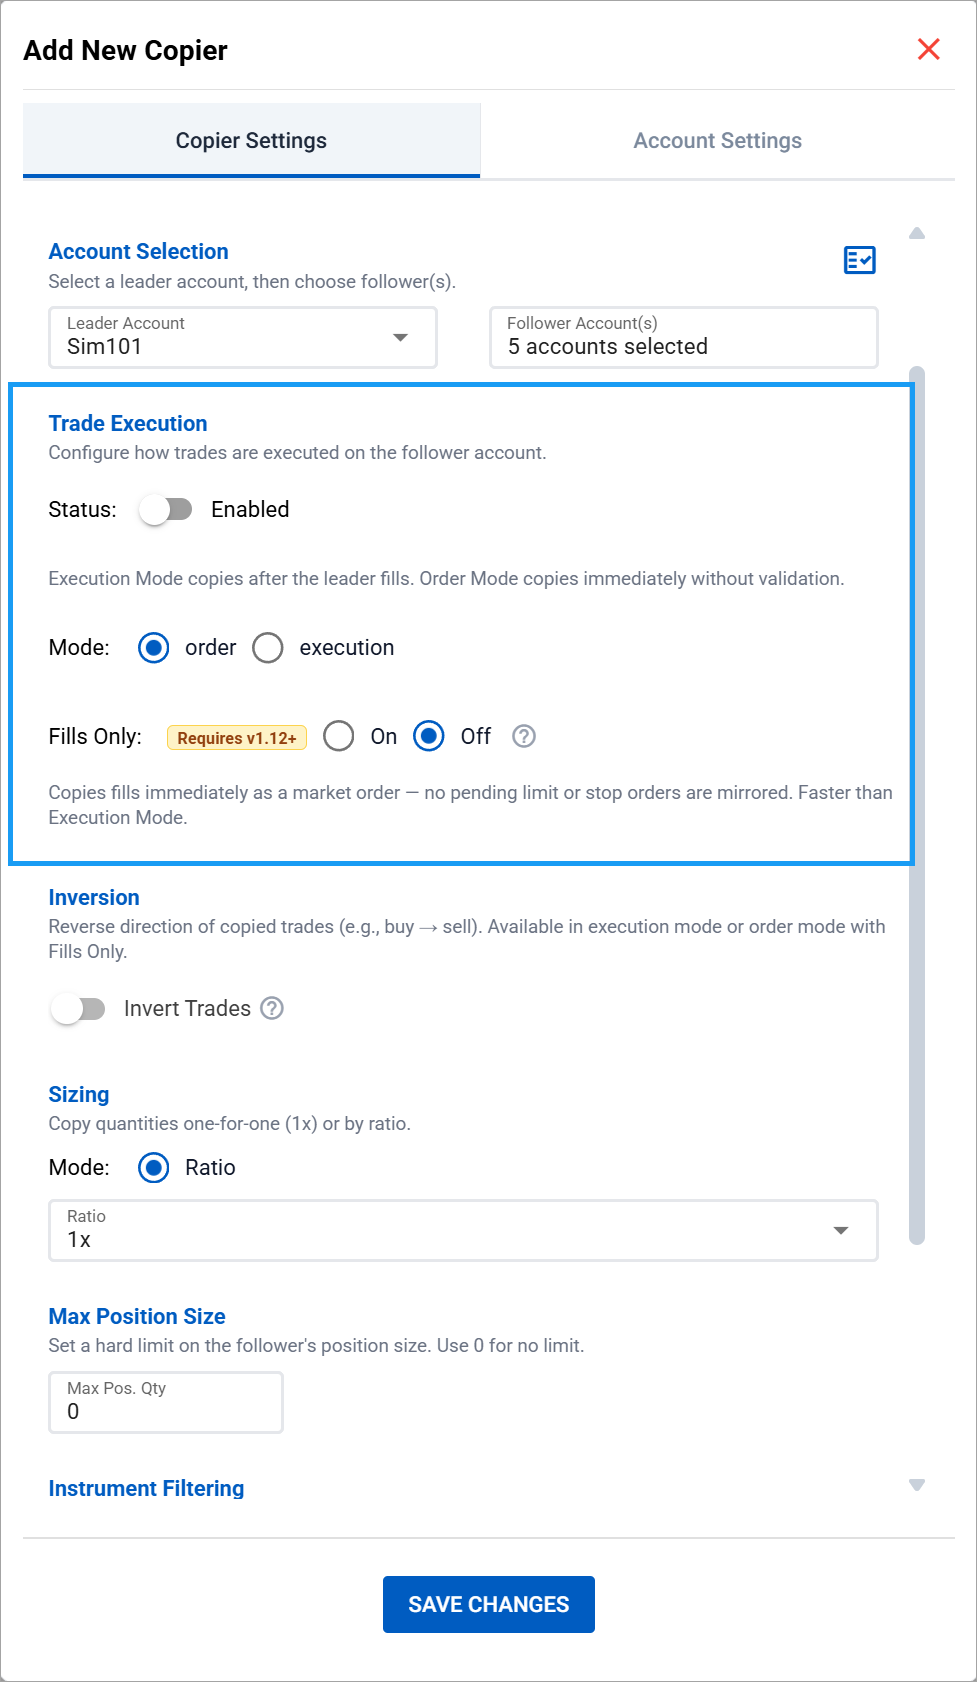
Task: Click the scroll down arrow
Action: click(917, 1485)
